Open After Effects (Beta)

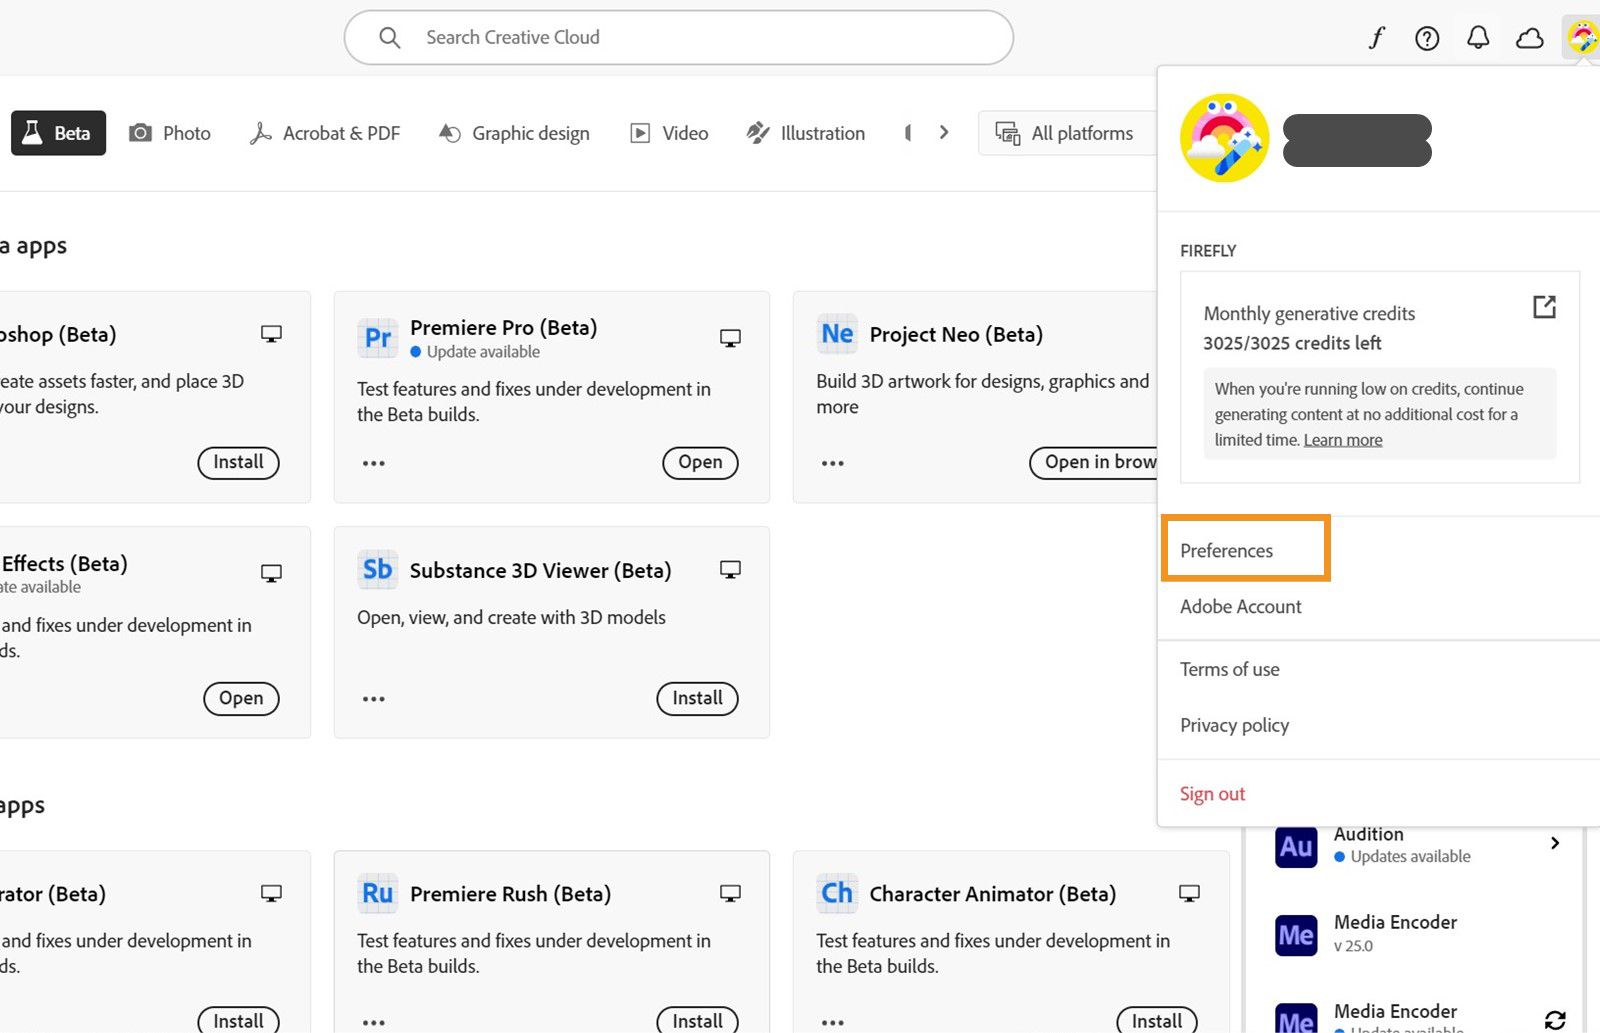click(241, 699)
